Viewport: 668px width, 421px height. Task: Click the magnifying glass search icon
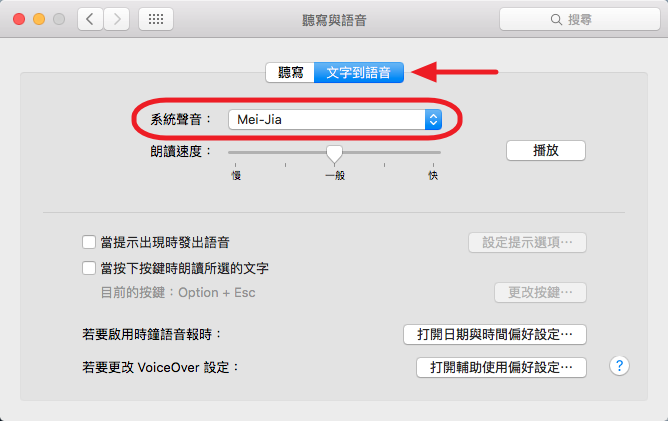pos(556,20)
